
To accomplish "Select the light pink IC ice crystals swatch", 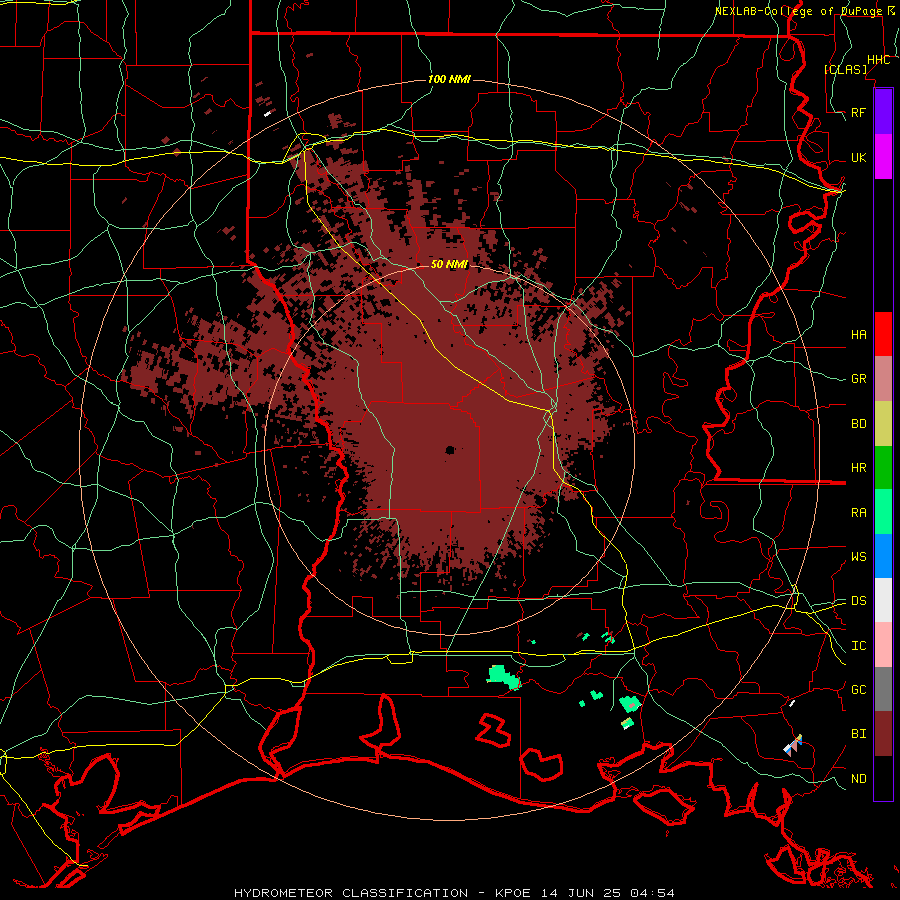I will [883, 645].
